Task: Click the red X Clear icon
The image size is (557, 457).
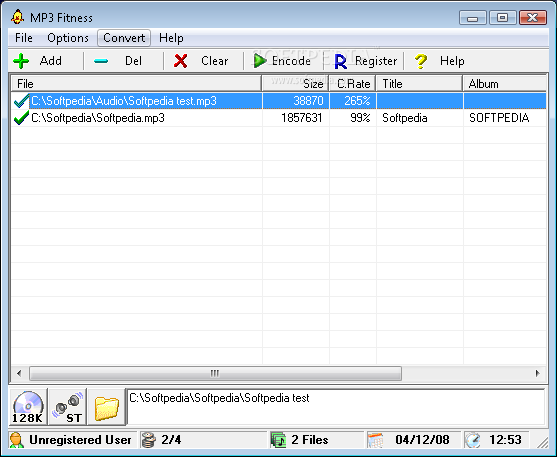Action: [180, 61]
